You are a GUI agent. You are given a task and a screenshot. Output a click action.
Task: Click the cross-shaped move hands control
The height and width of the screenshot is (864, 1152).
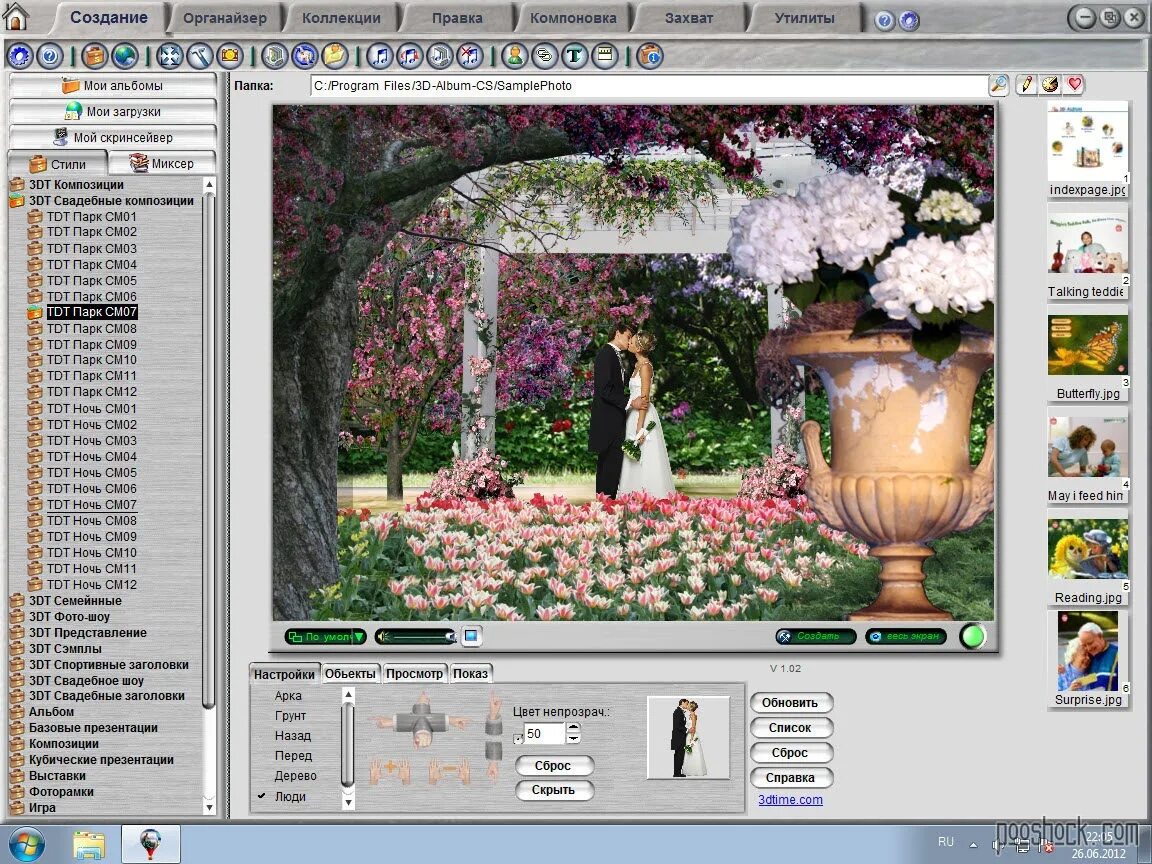pos(422,722)
